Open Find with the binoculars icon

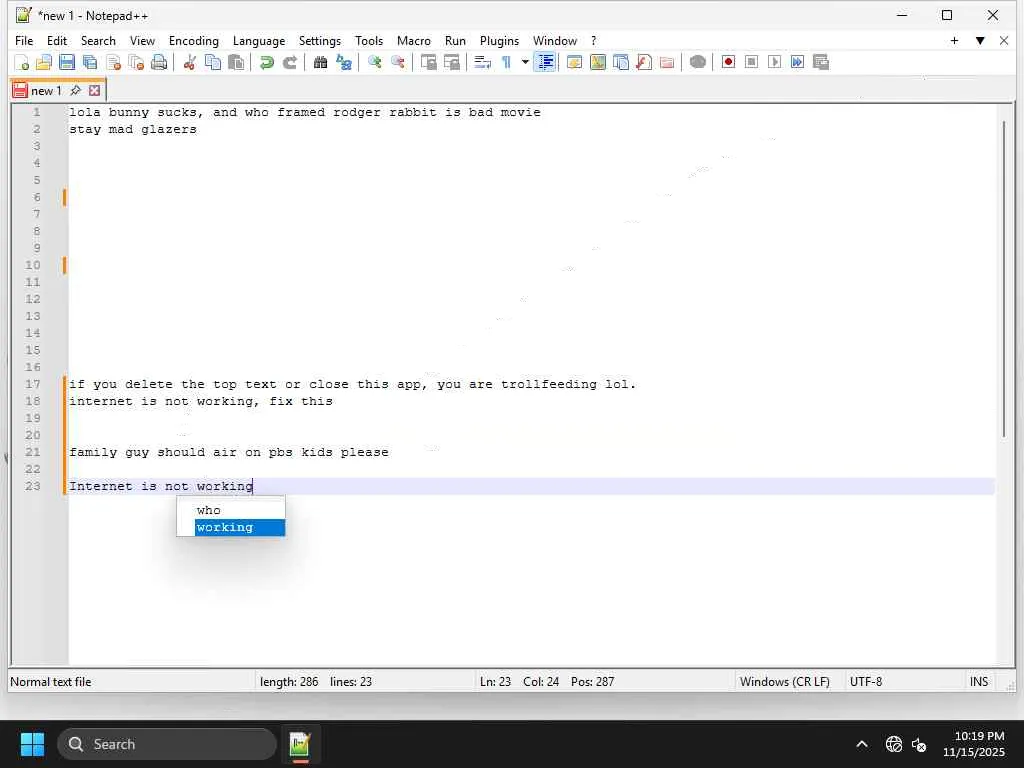point(320,62)
